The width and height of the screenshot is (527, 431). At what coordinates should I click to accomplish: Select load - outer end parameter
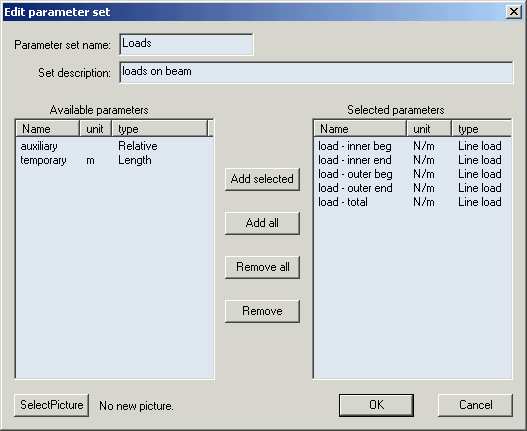click(x=412, y=188)
